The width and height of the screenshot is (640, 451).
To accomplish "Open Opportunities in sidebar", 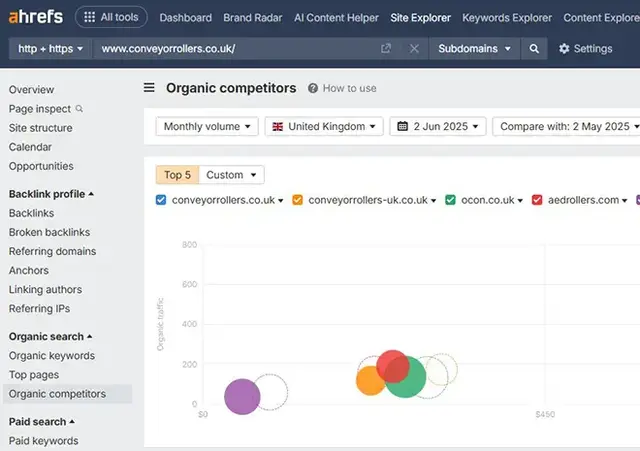I will 41,166.
